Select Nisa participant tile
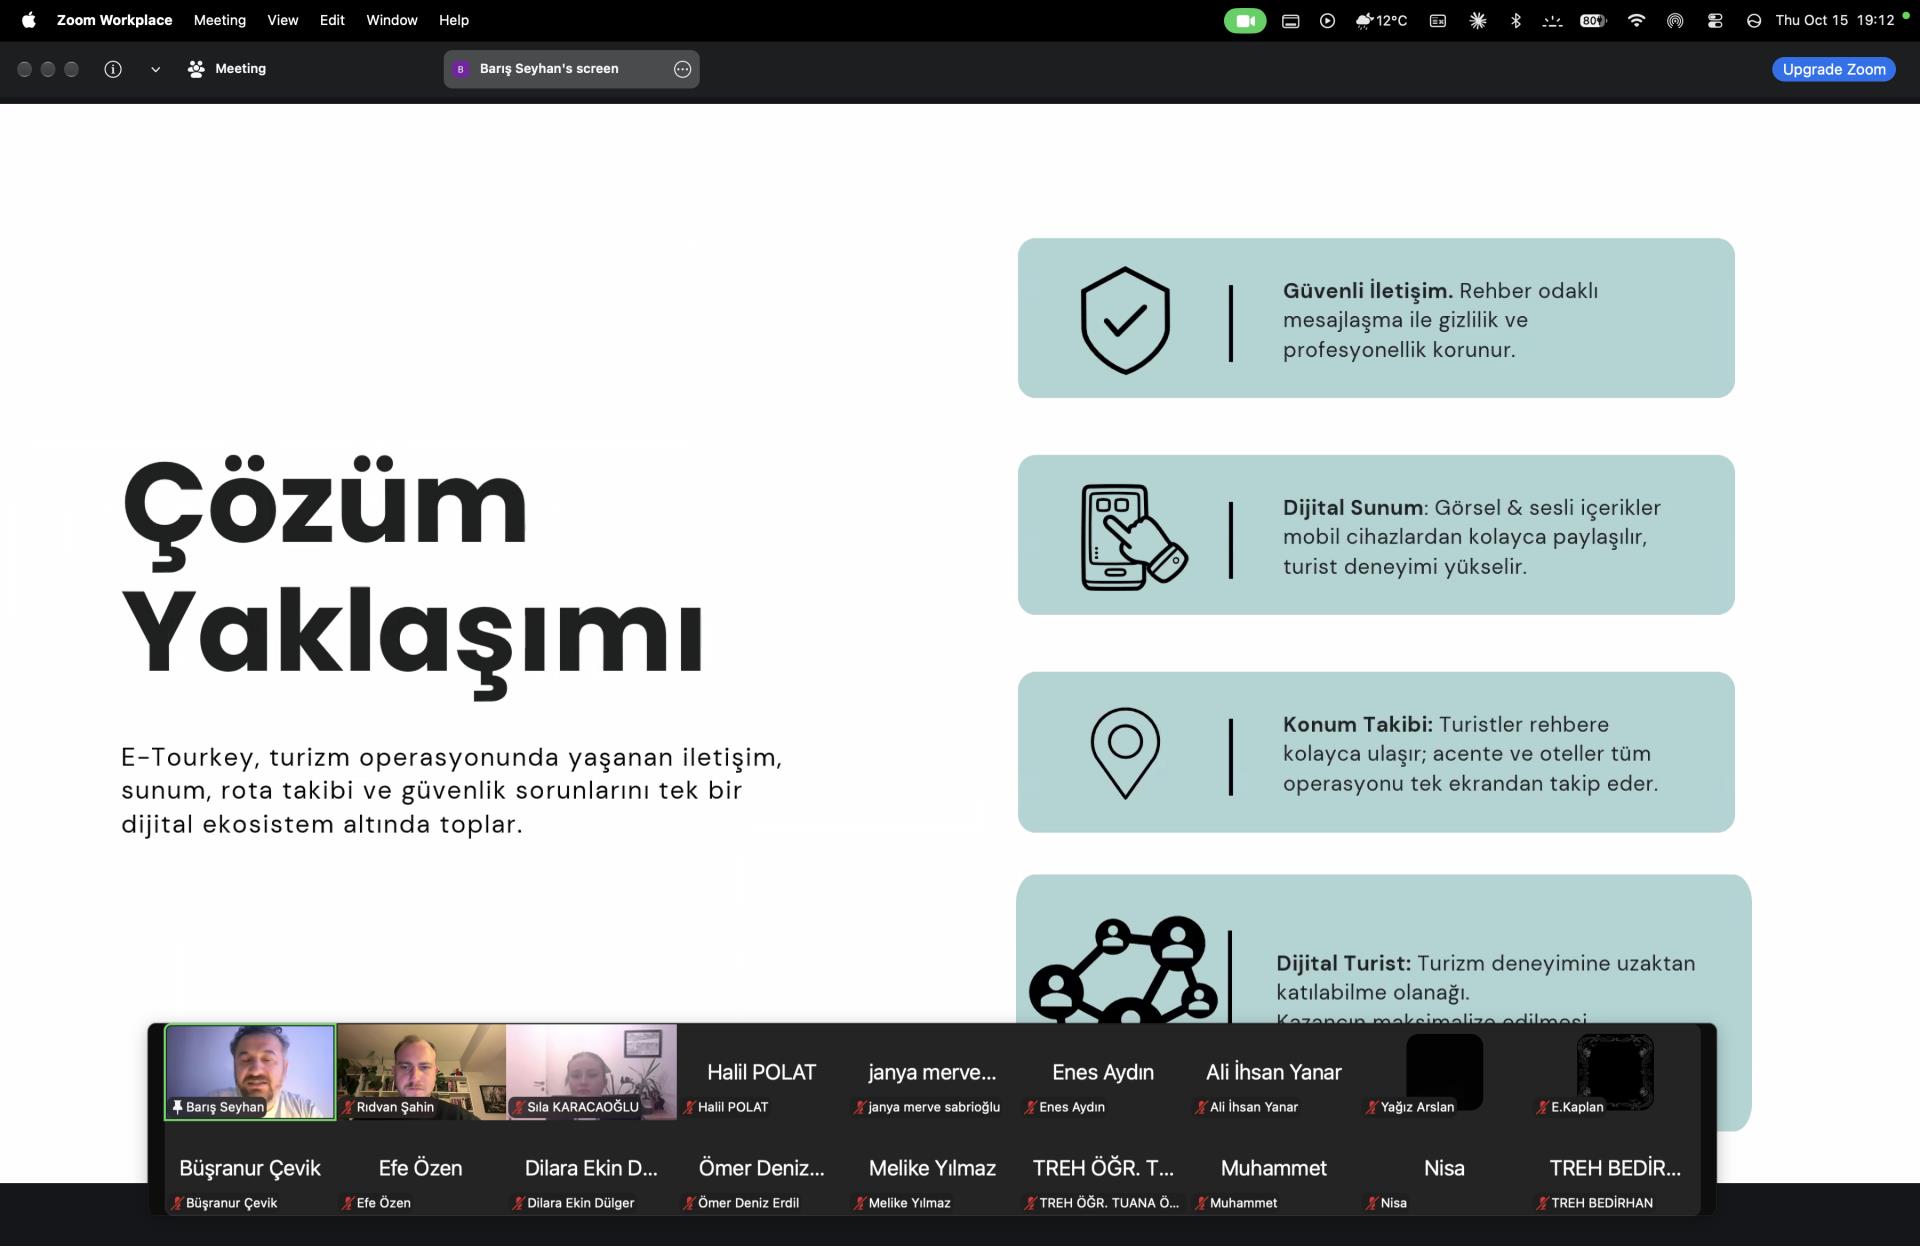This screenshot has width=1920, height=1246. [x=1444, y=1168]
